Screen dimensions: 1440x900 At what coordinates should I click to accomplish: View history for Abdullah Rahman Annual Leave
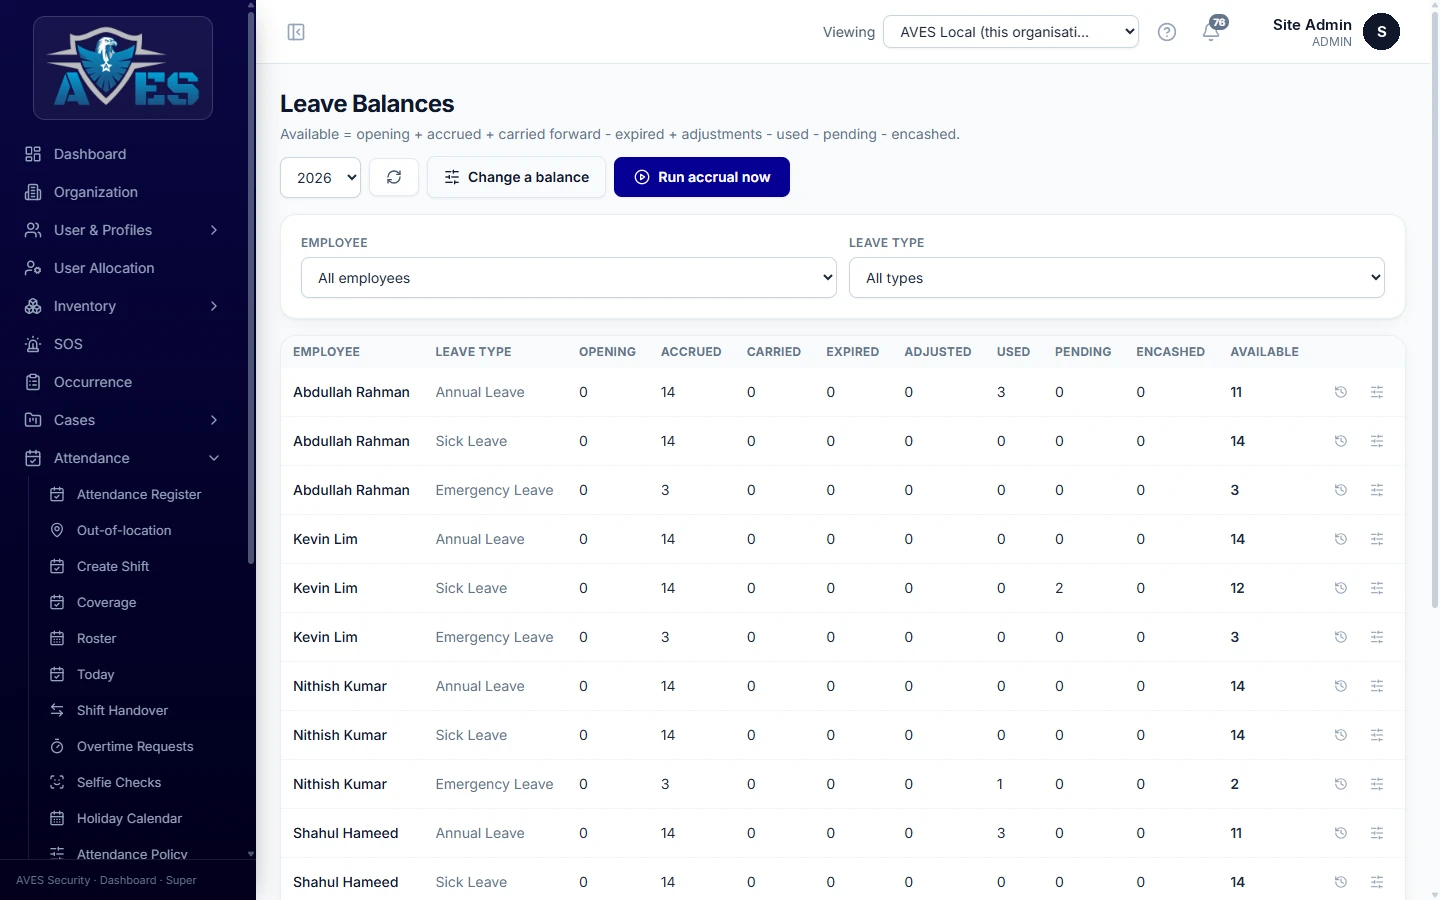pyautogui.click(x=1341, y=392)
